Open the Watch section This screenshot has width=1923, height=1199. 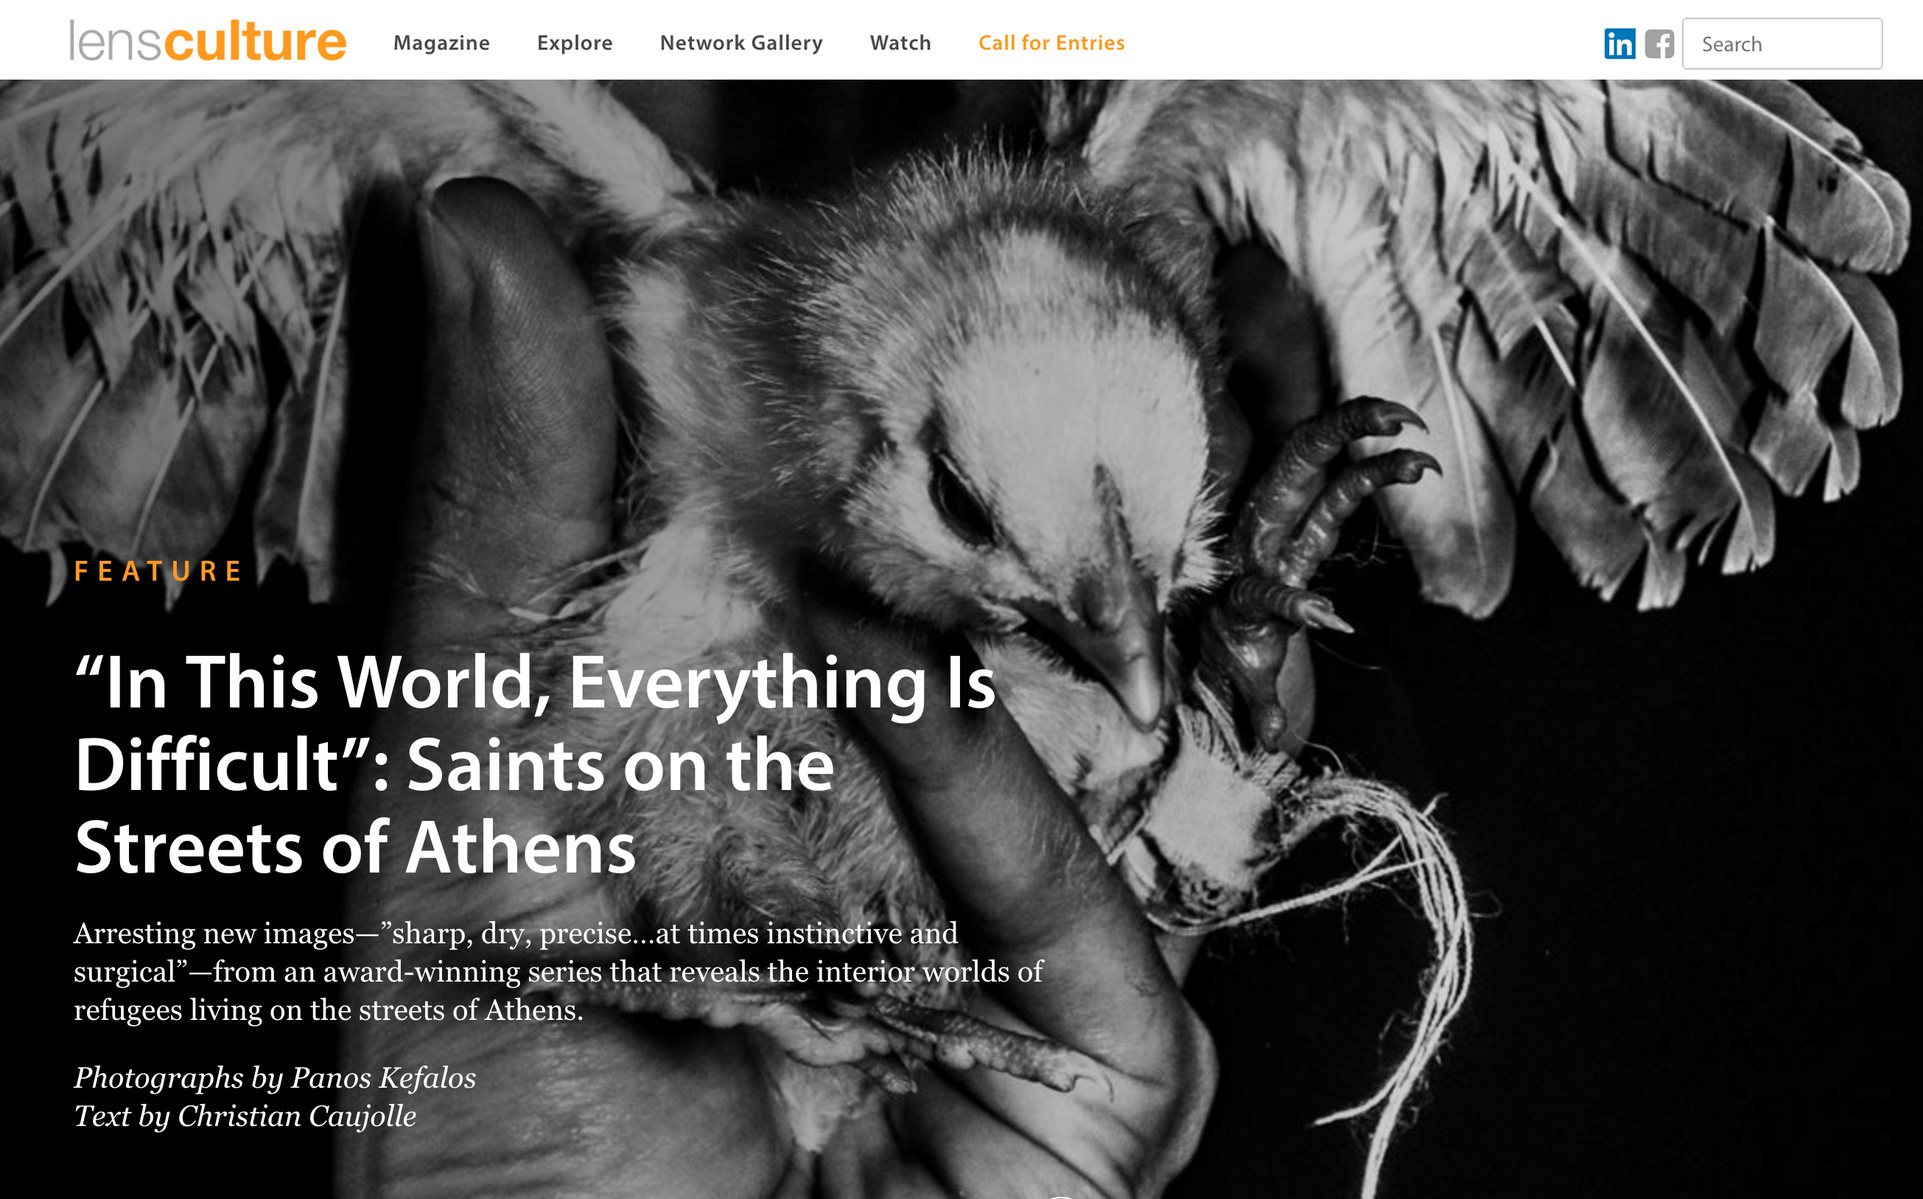(900, 43)
